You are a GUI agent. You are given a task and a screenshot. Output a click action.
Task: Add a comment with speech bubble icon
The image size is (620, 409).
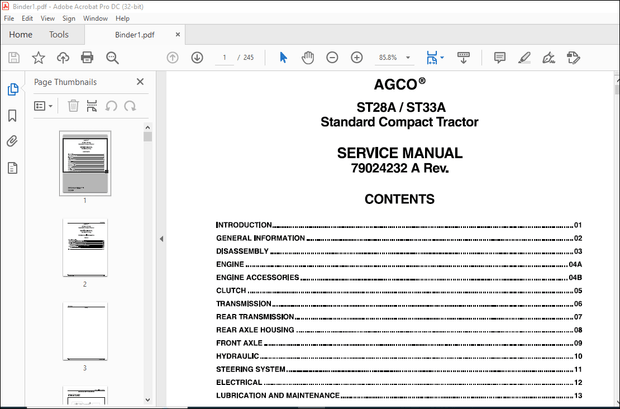click(500, 58)
